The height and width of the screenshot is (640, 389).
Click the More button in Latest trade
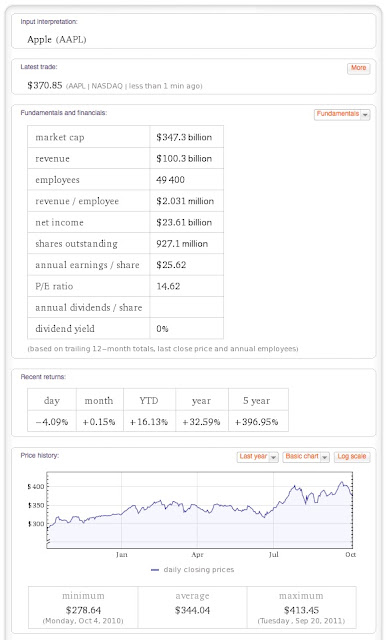pyautogui.click(x=358, y=68)
